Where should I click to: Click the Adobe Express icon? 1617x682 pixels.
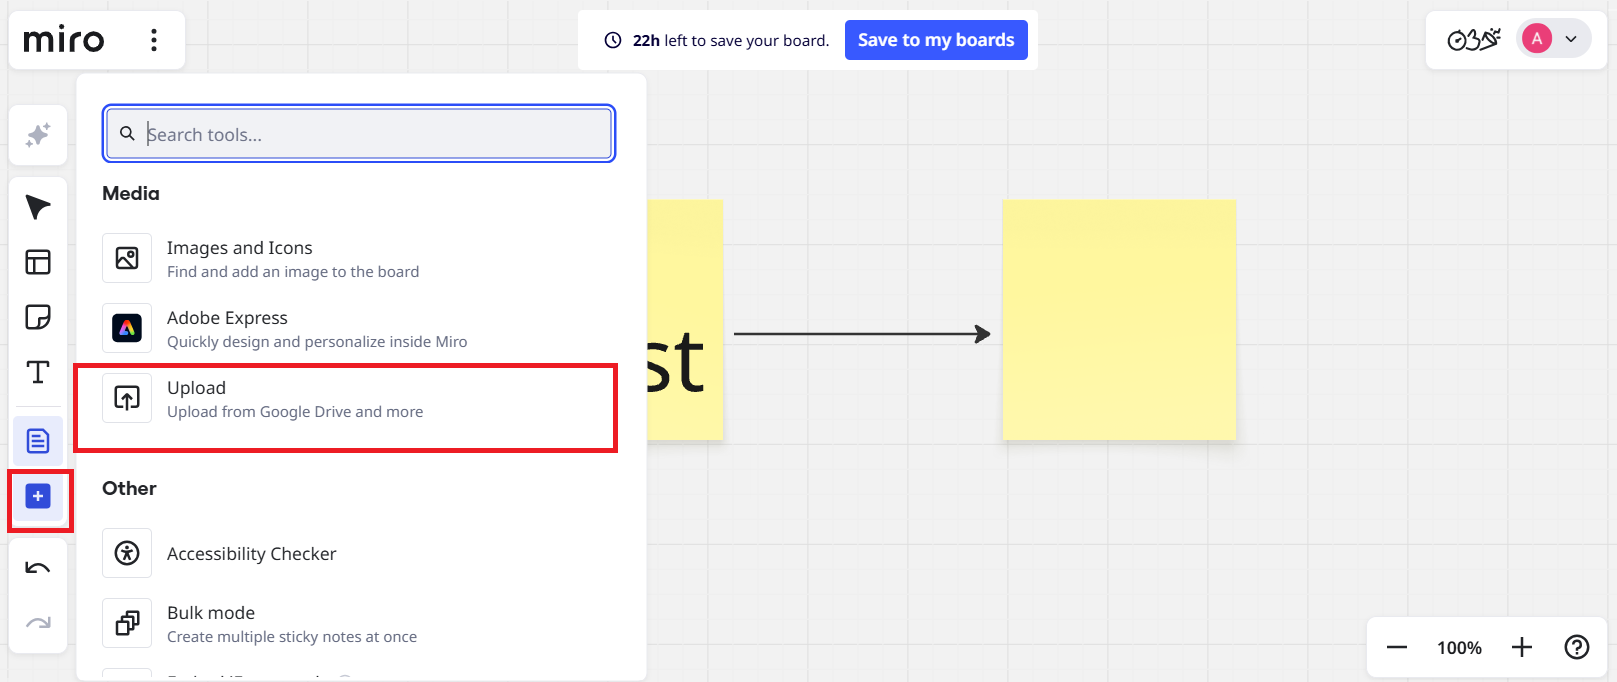point(126,328)
